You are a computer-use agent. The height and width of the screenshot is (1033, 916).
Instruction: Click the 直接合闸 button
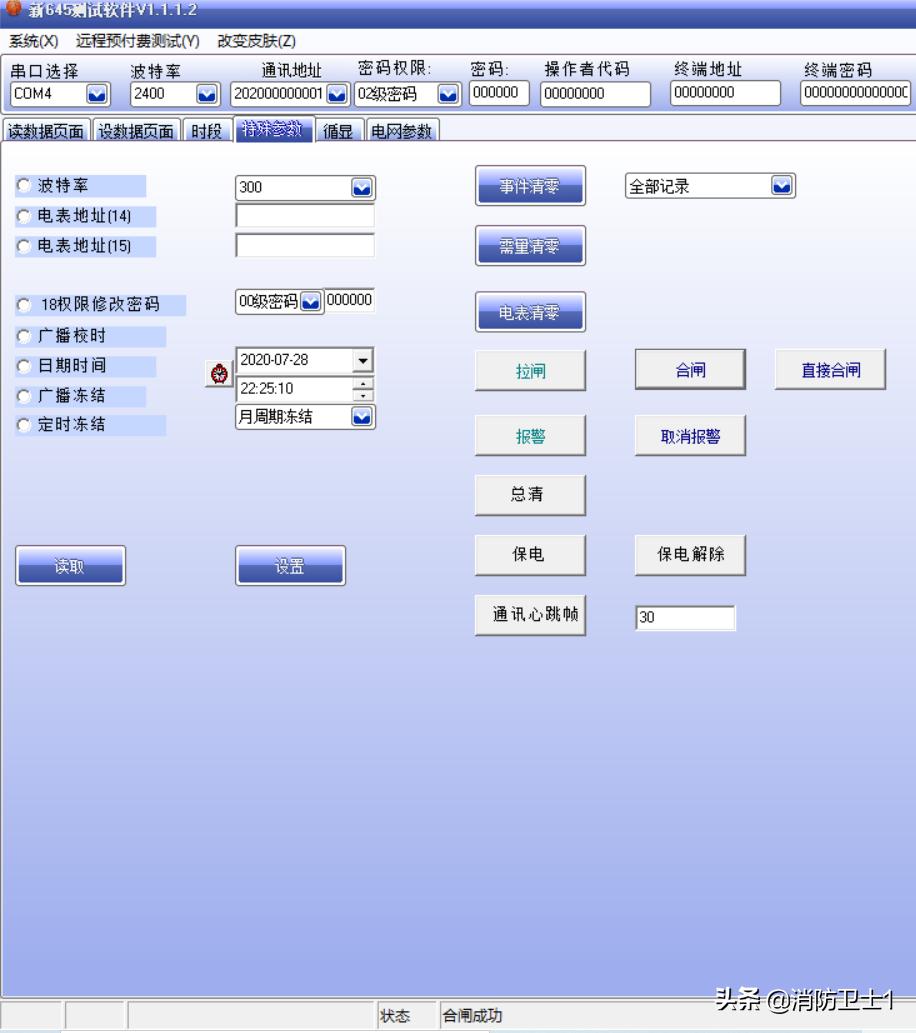pos(831,368)
